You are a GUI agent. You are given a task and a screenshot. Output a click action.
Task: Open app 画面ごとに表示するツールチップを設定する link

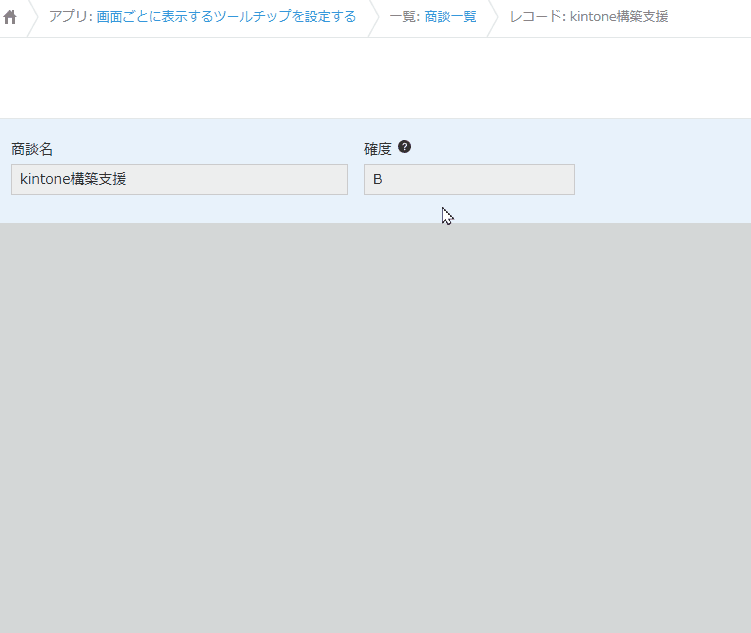pyautogui.click(x=226, y=17)
